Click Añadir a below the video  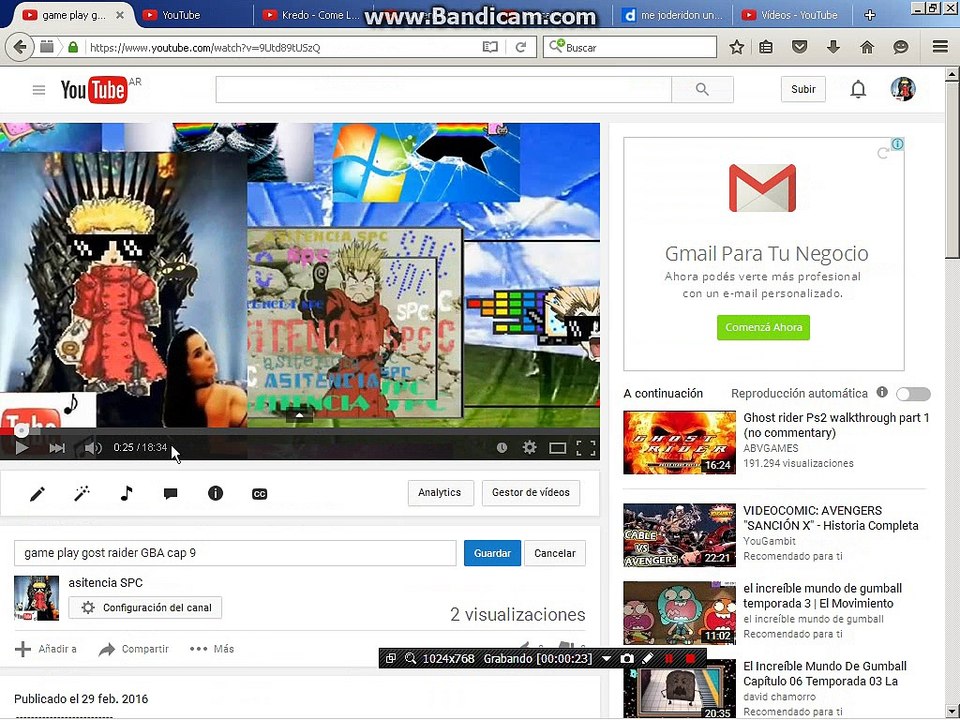point(46,649)
